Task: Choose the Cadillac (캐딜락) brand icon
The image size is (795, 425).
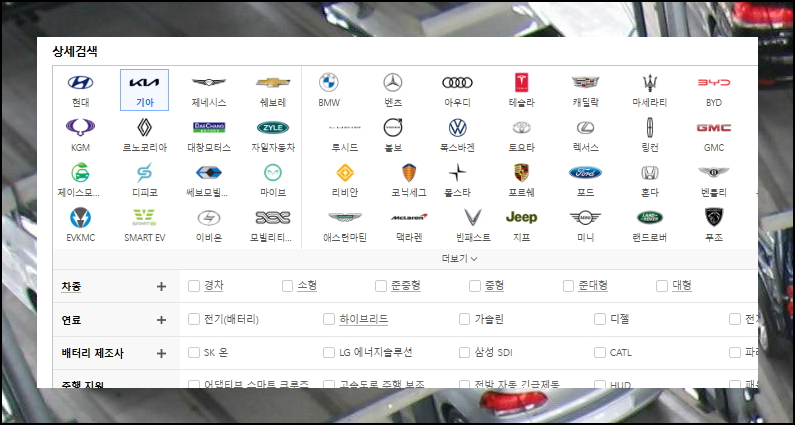Action: click(x=586, y=82)
